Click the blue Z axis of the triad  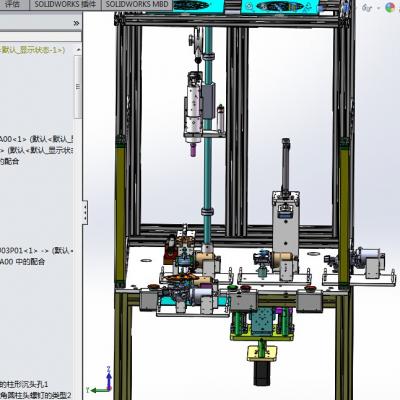pyautogui.click(x=109, y=378)
